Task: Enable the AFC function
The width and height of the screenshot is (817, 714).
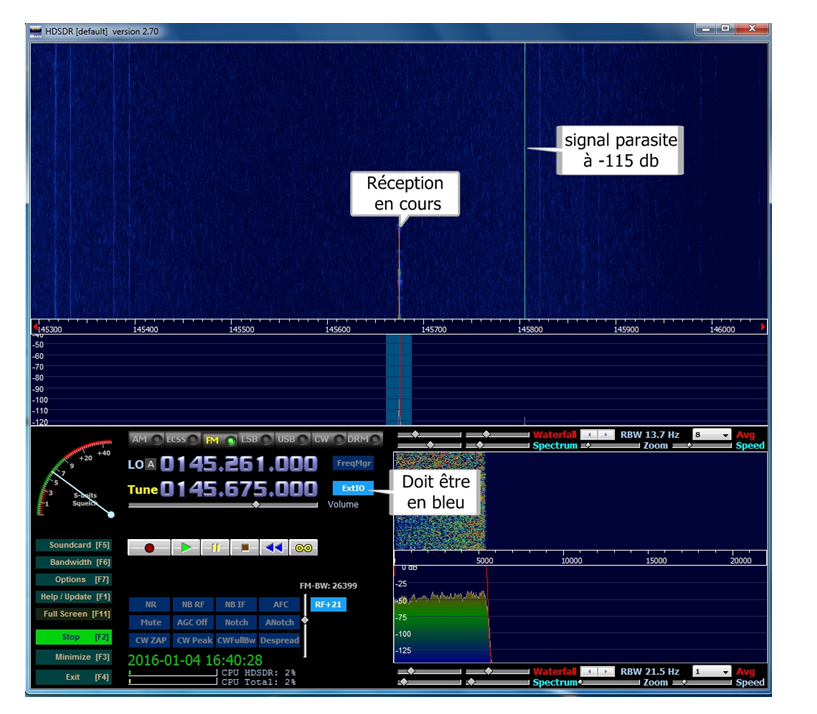Action: point(279,604)
